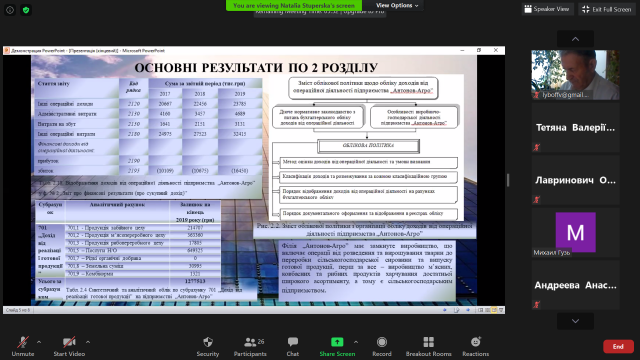The width and height of the screenshot is (640, 360).
Task: Go to previous slide arrow in PowerPoint status bar
Action: 444,310
